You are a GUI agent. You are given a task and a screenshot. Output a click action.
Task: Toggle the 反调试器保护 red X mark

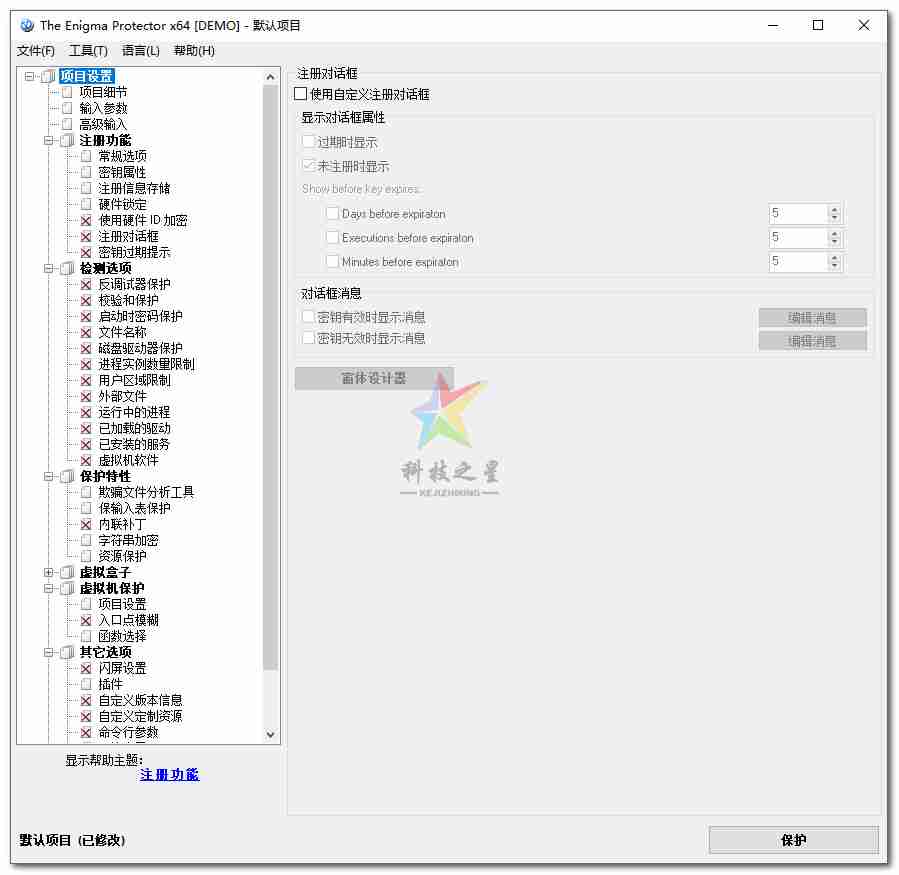point(84,283)
